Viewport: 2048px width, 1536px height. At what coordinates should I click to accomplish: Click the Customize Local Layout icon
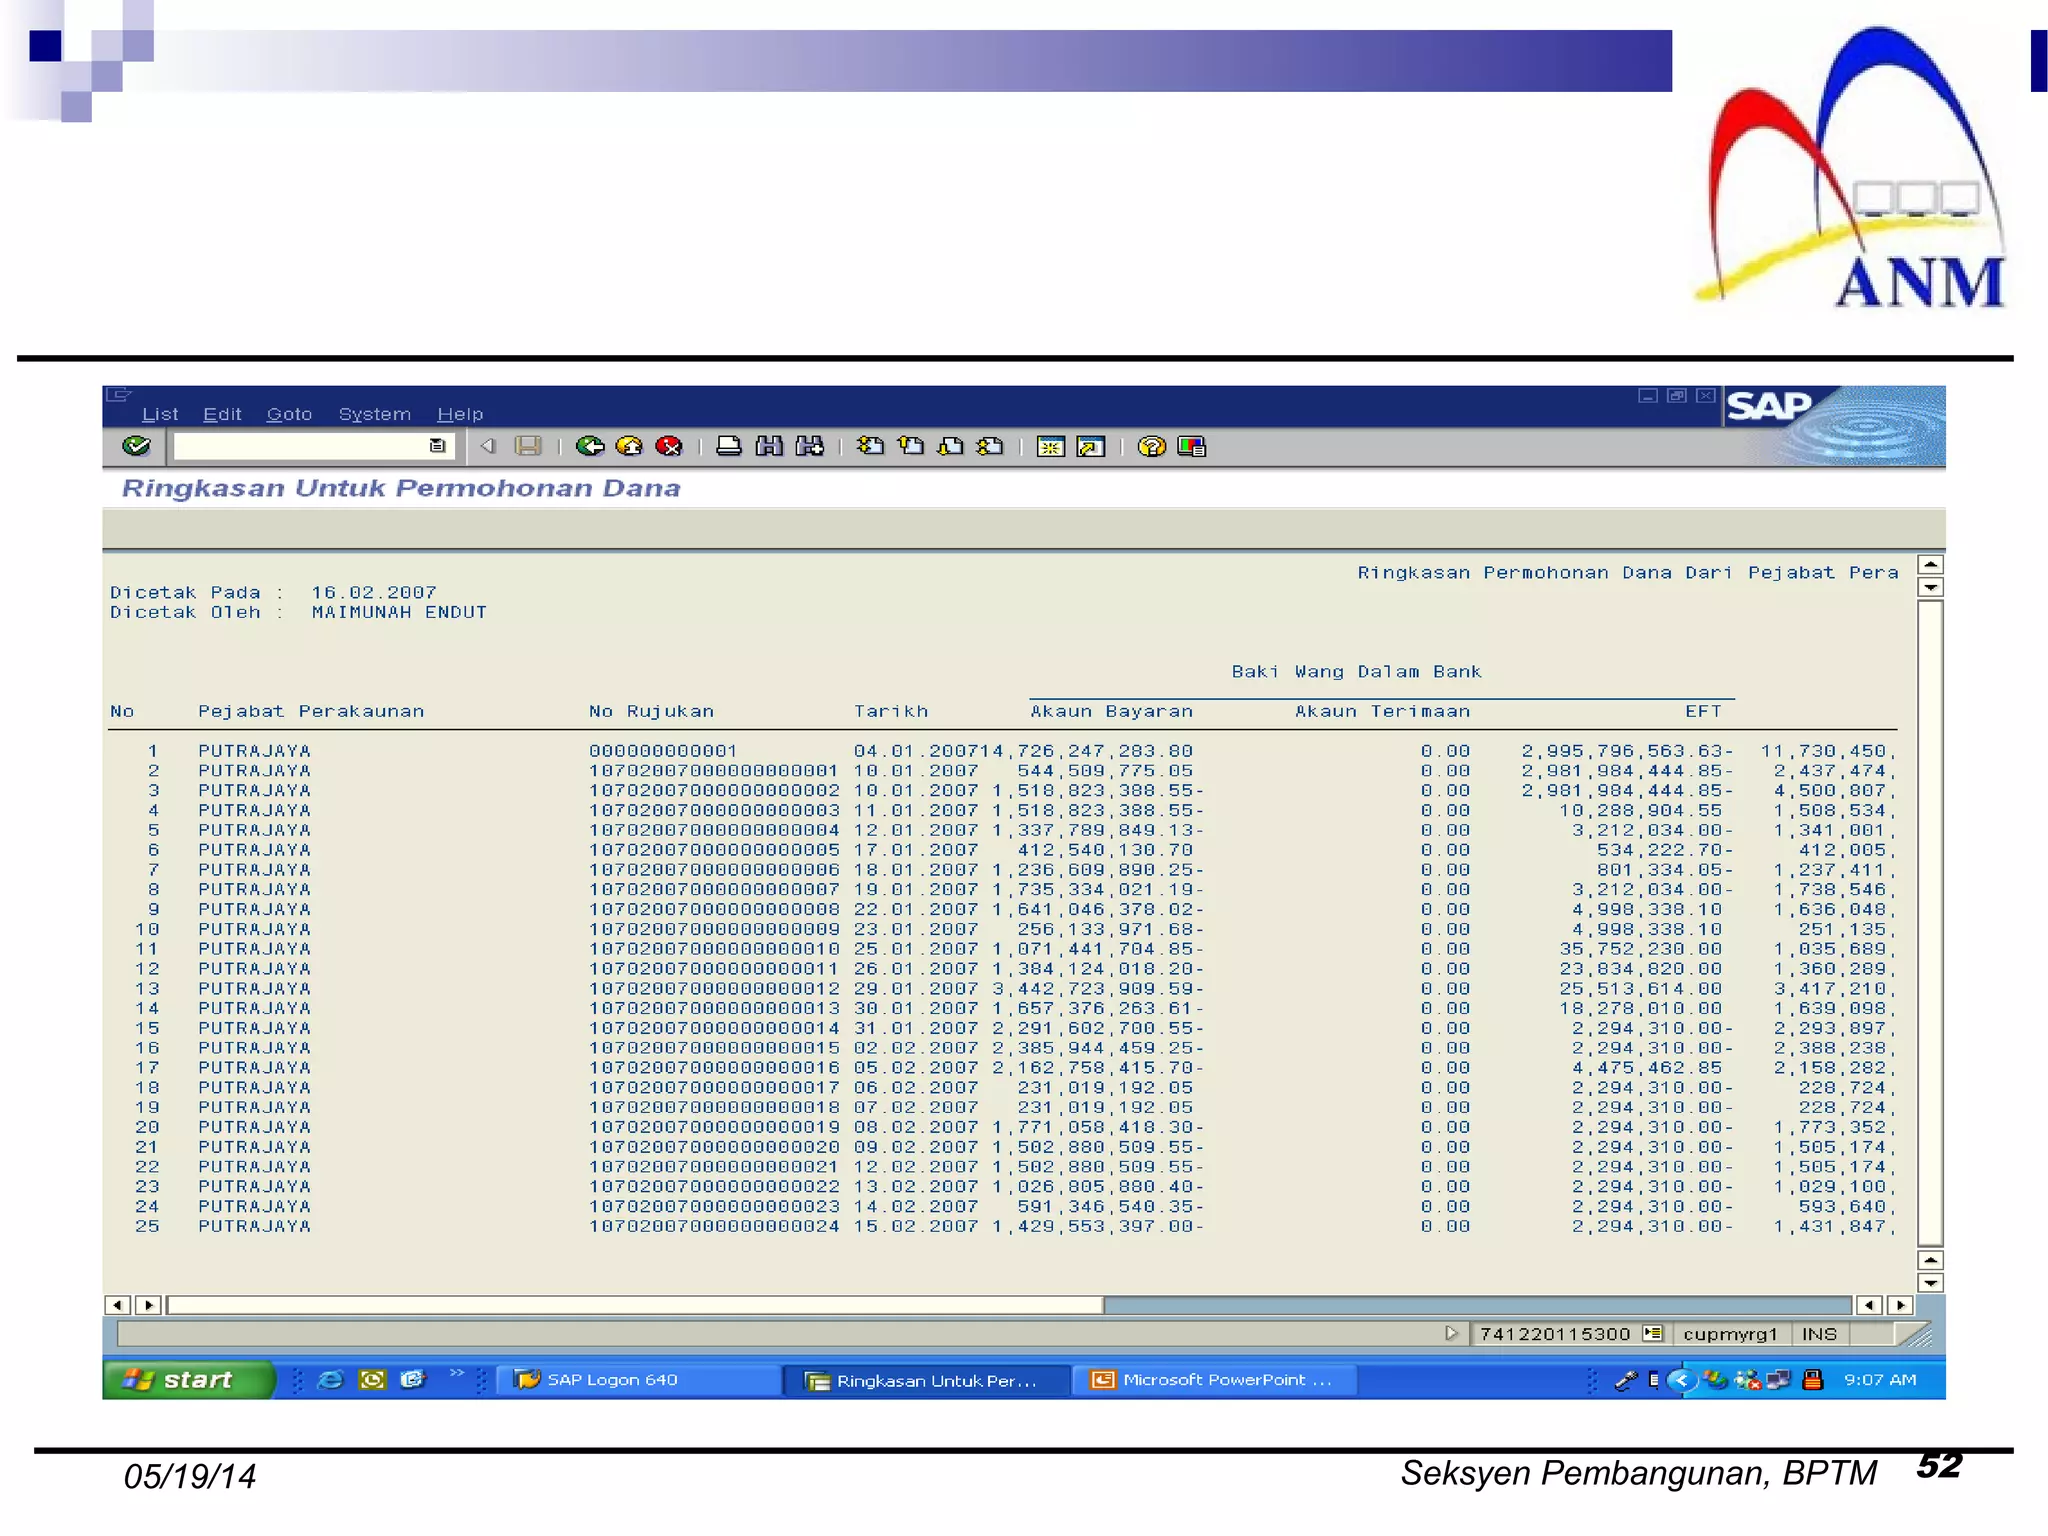tap(1191, 446)
